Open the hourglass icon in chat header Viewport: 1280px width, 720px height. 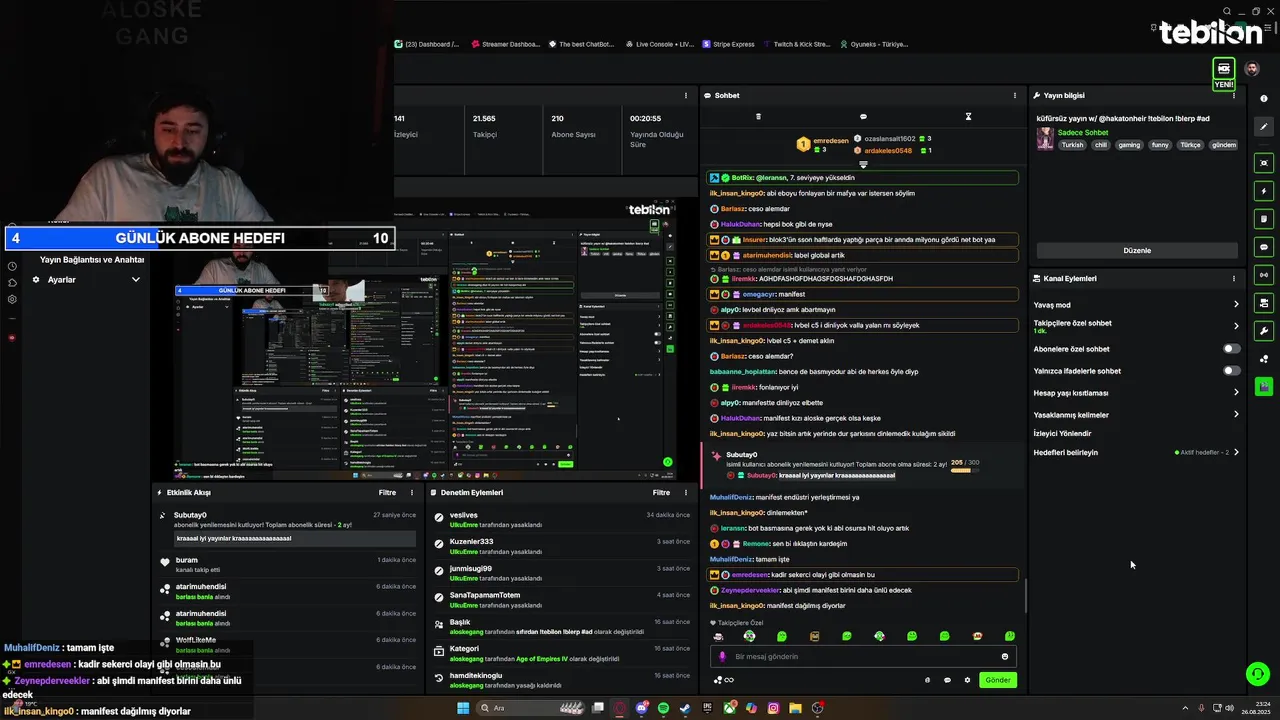tap(968, 117)
